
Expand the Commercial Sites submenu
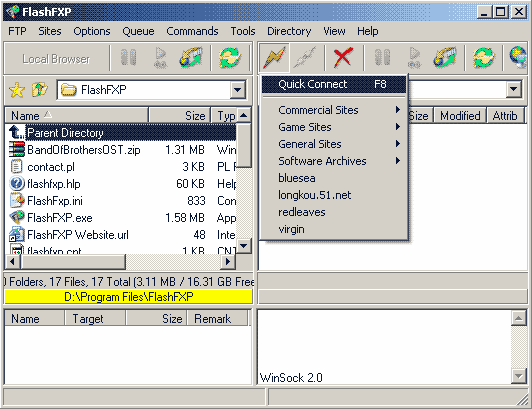tap(334, 110)
